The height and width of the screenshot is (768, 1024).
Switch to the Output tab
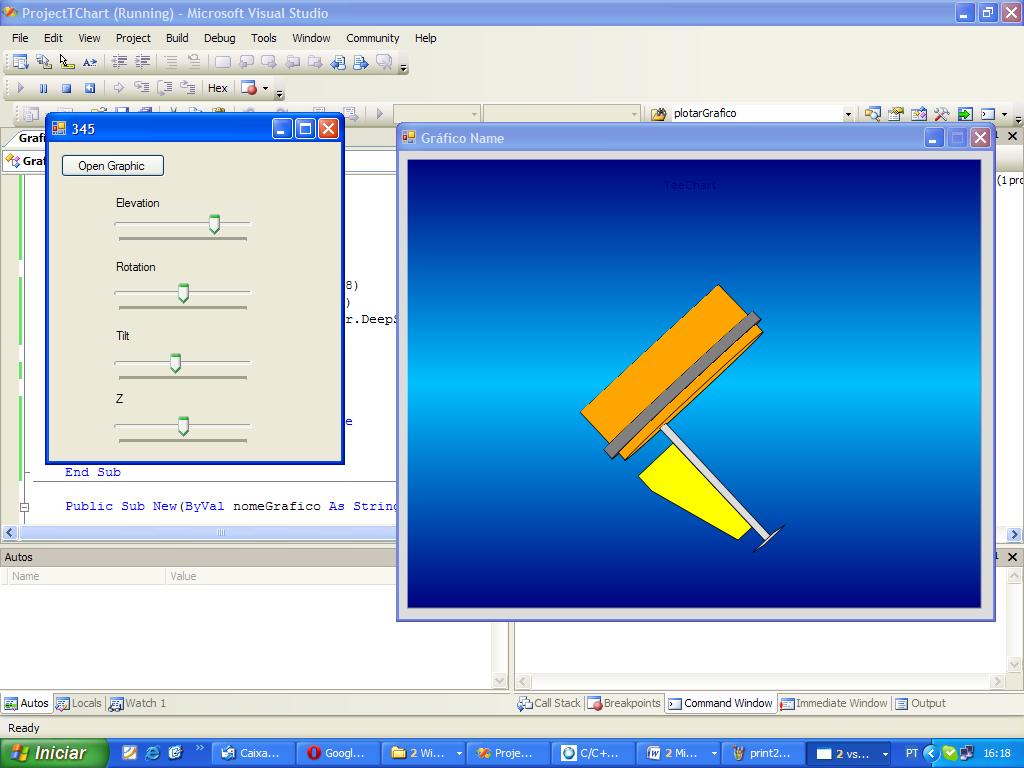[x=921, y=703]
